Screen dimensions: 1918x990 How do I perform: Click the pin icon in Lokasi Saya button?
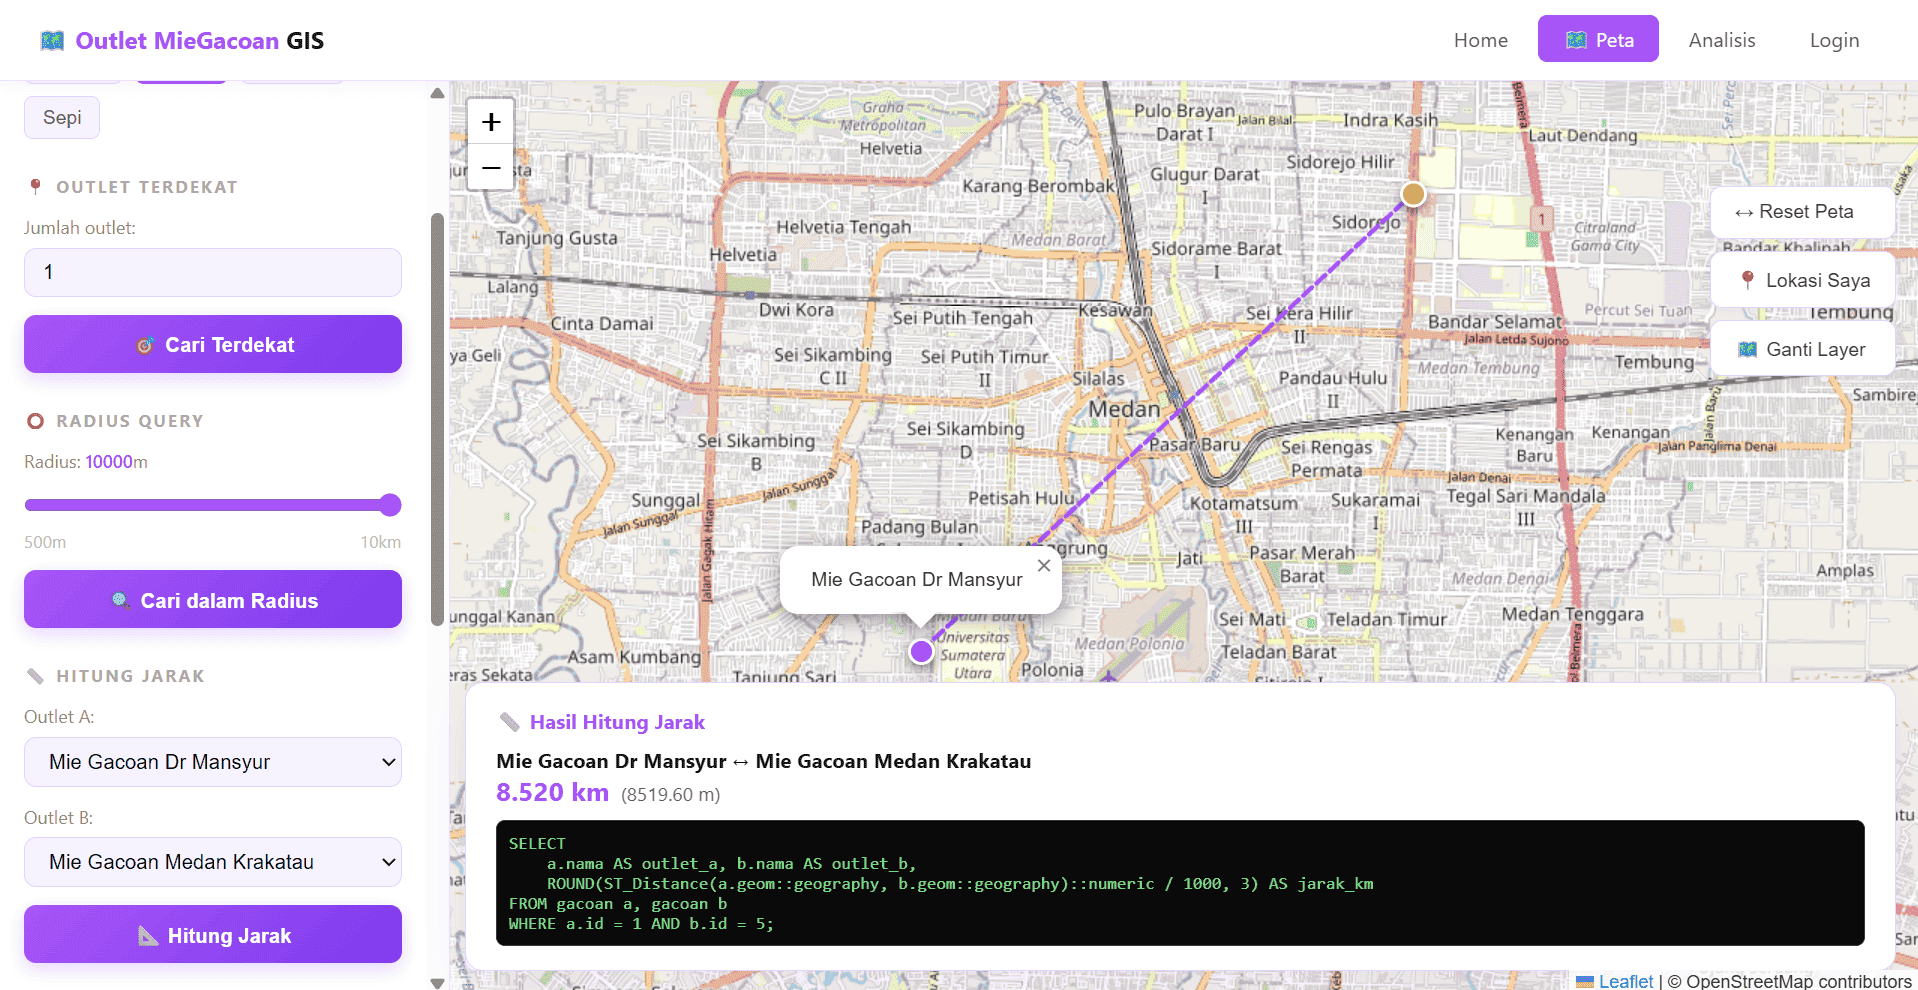click(1747, 280)
